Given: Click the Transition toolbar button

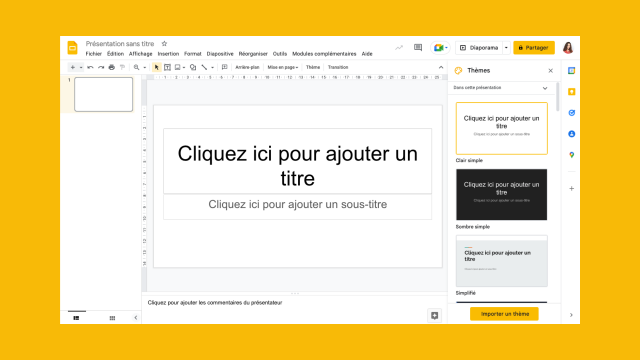Looking at the screenshot, I should coord(338,67).
